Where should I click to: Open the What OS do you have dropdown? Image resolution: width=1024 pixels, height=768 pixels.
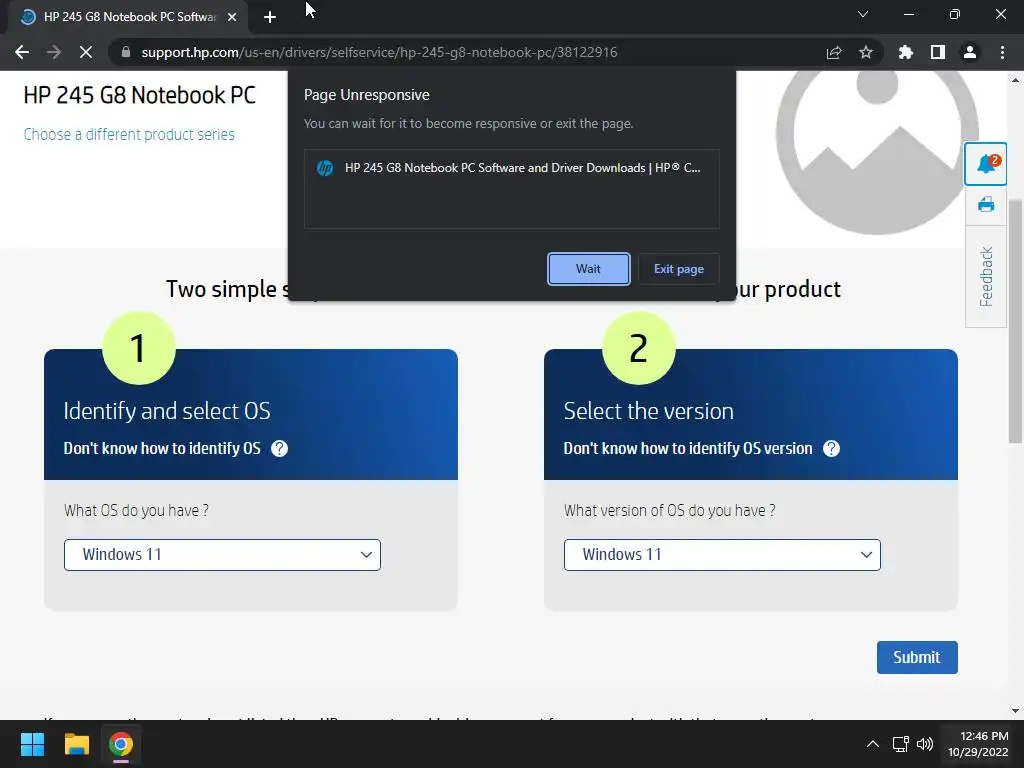pos(222,554)
